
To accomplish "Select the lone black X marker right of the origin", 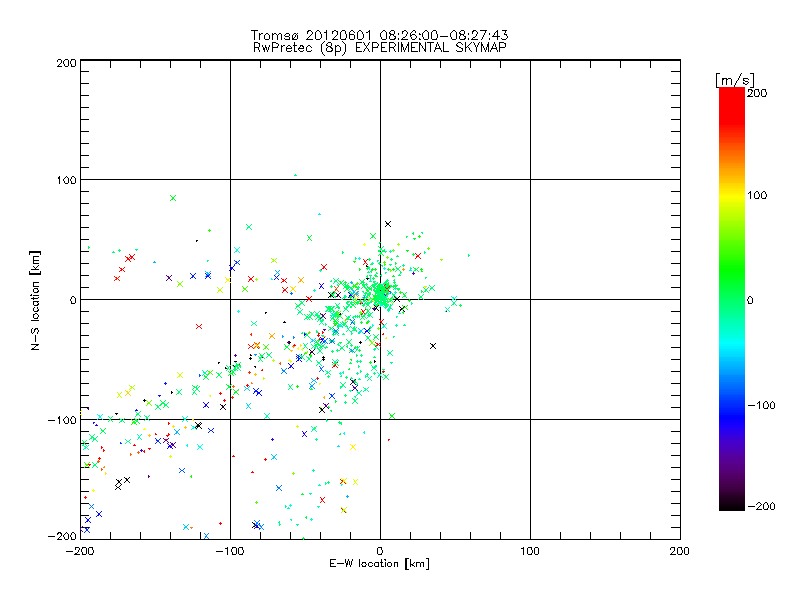I will pyautogui.click(x=433, y=346).
